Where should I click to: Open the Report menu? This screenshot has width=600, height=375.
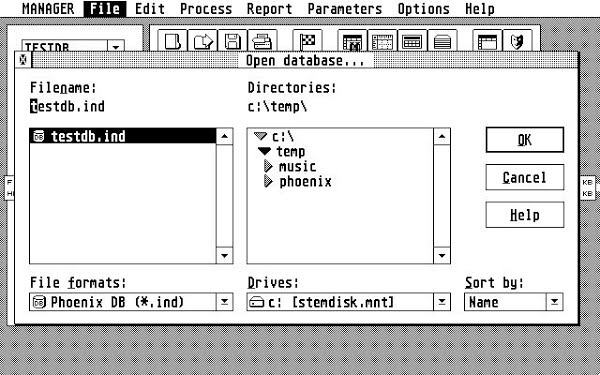click(269, 9)
